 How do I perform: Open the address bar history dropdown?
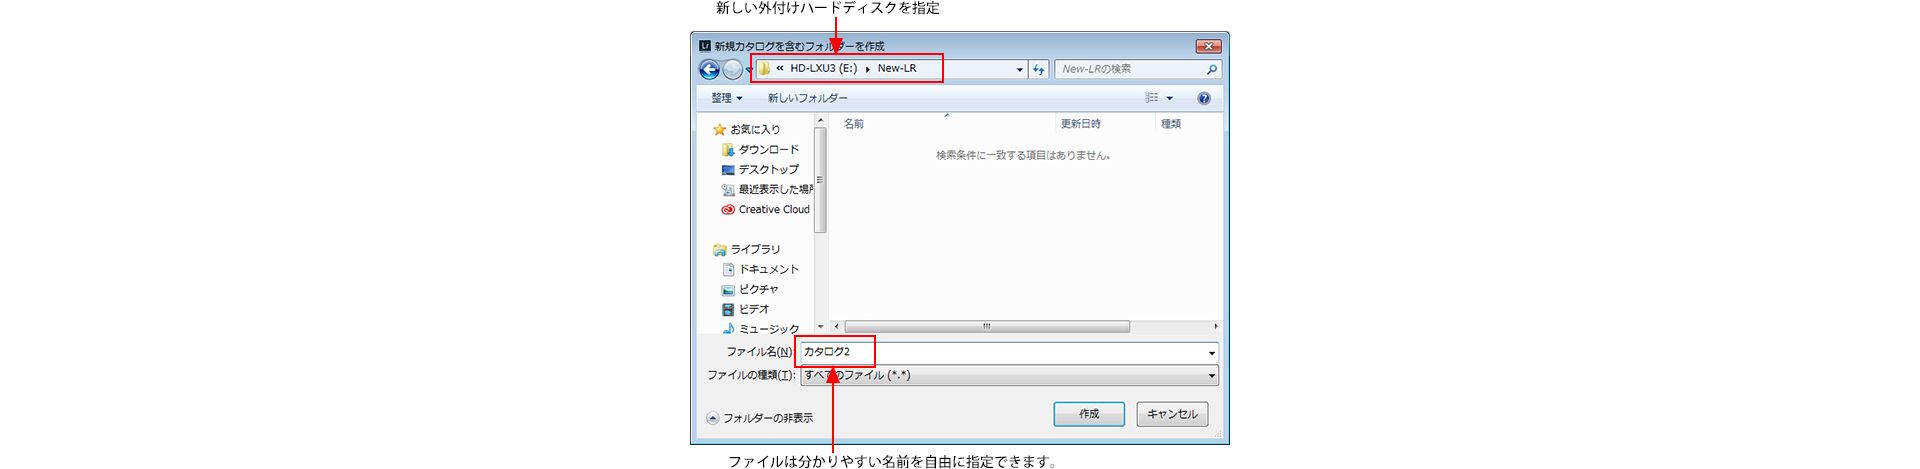click(x=1019, y=69)
